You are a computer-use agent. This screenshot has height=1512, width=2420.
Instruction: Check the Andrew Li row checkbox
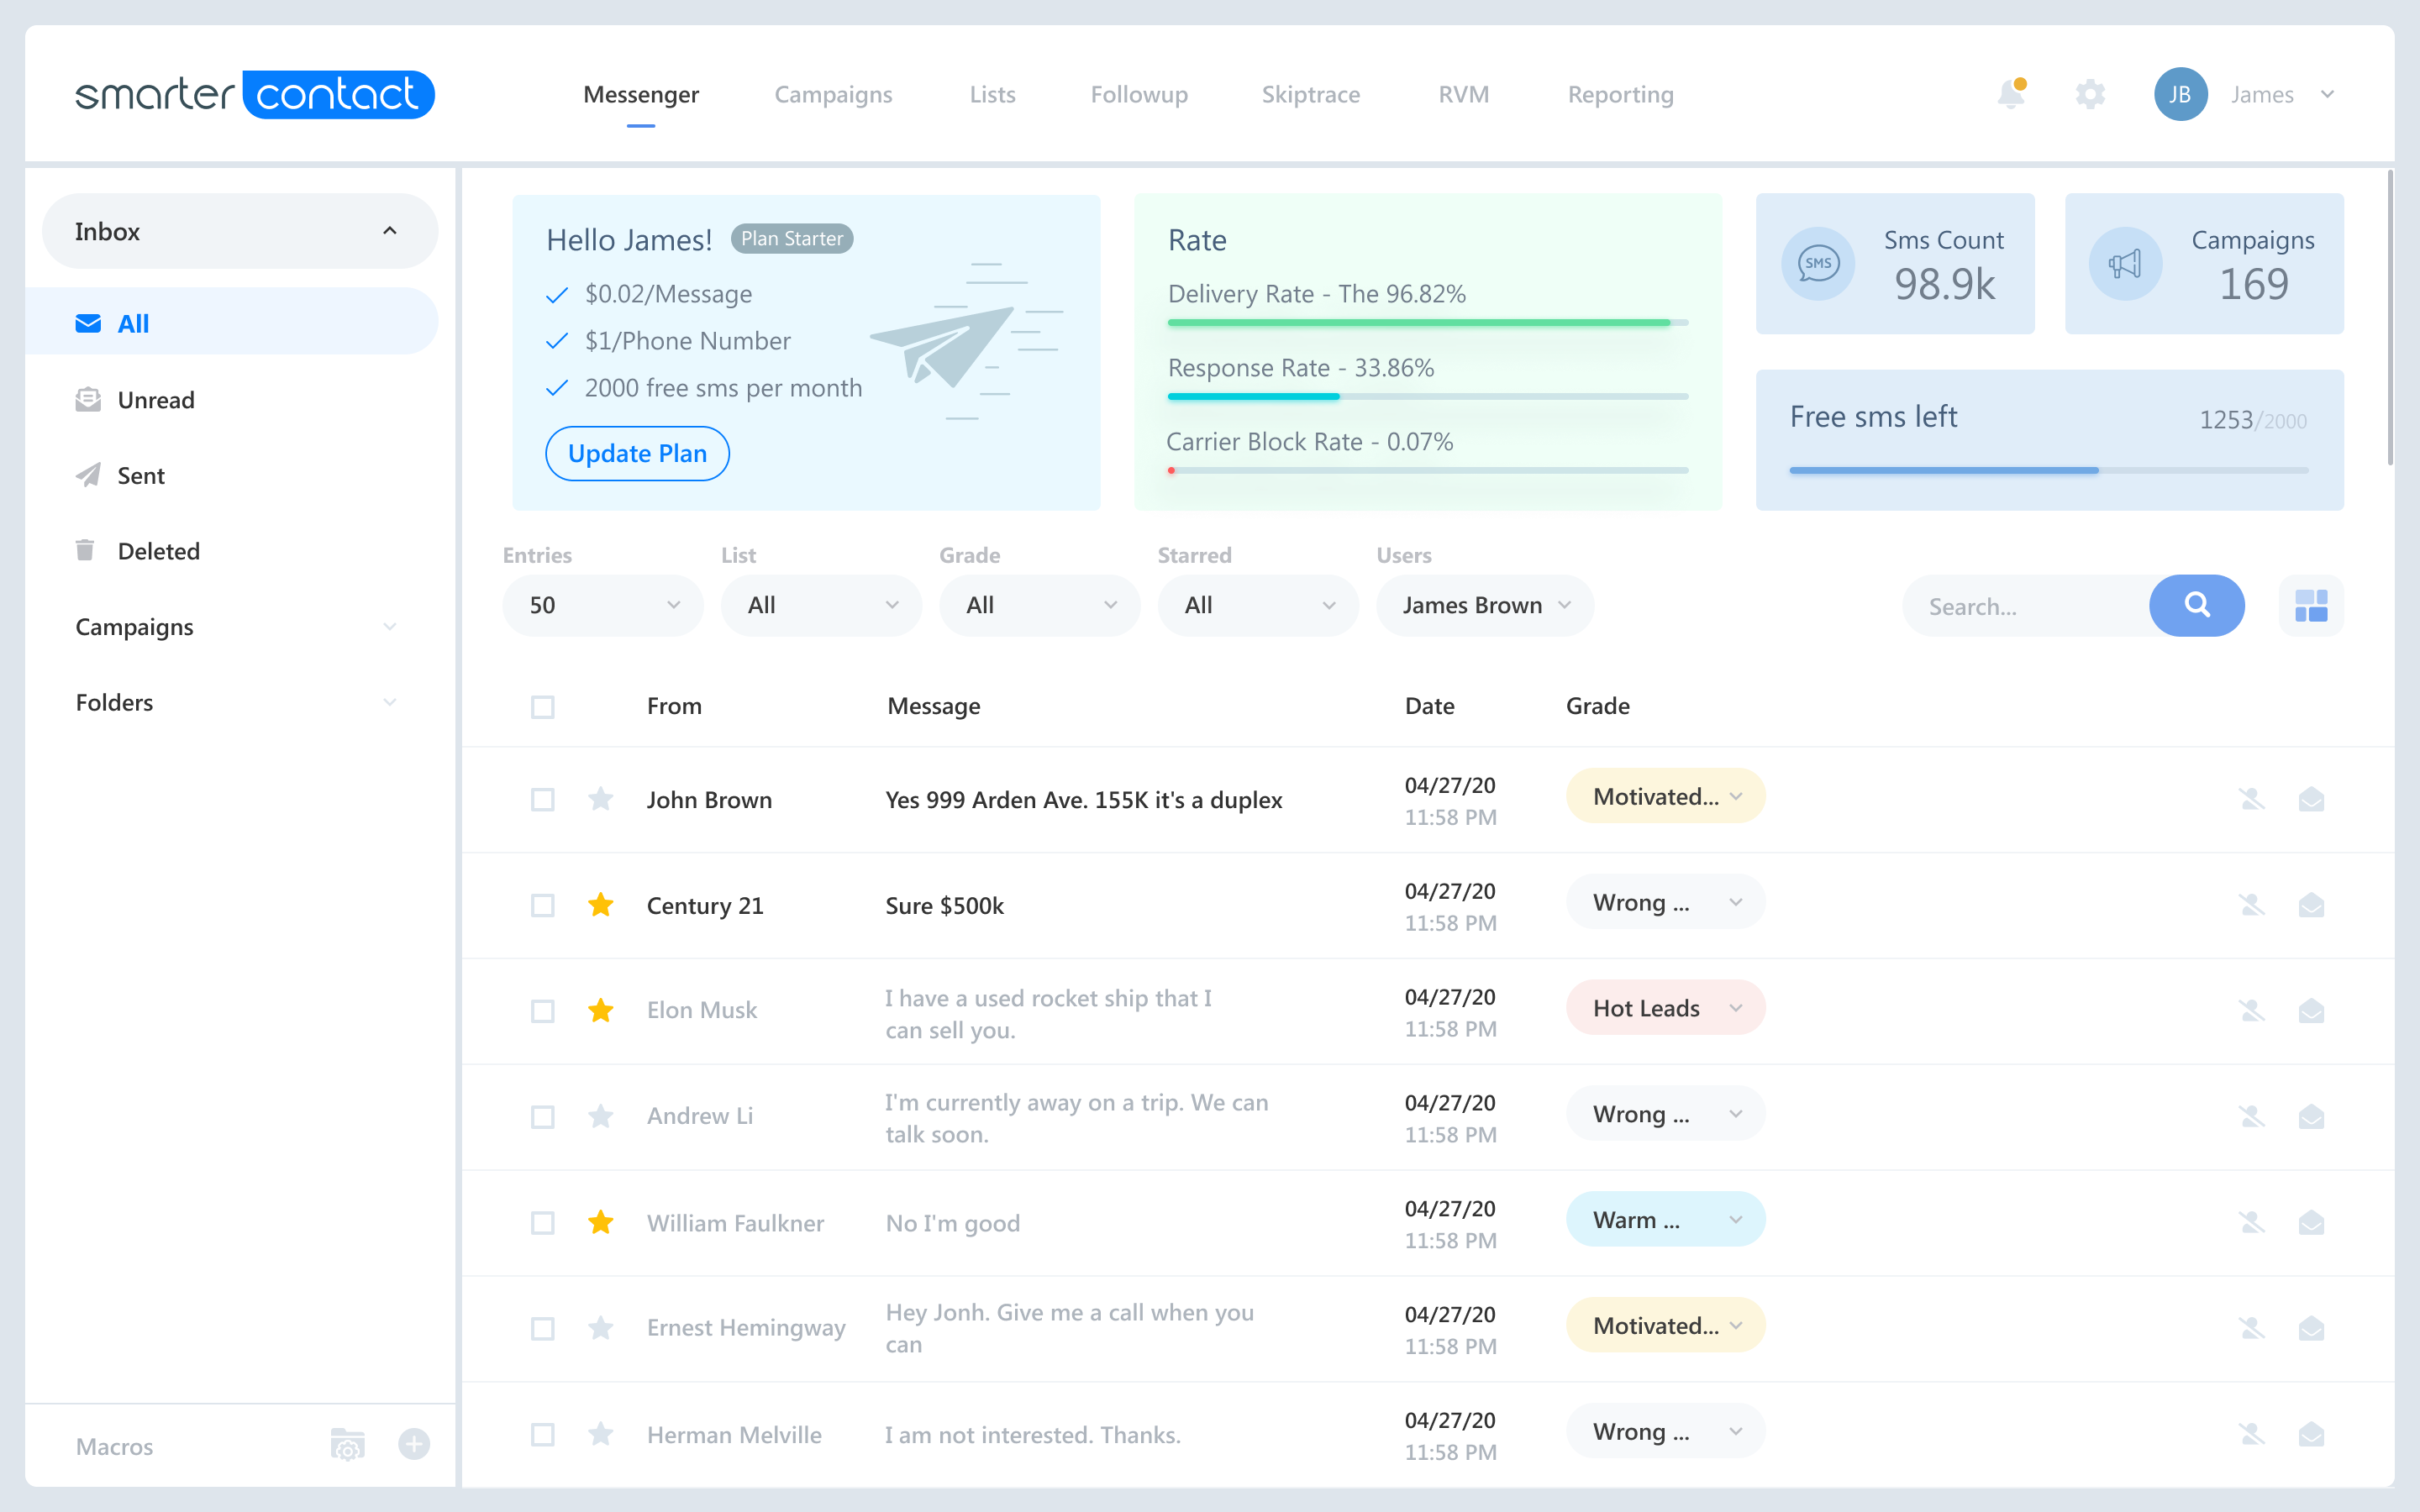click(x=542, y=1116)
